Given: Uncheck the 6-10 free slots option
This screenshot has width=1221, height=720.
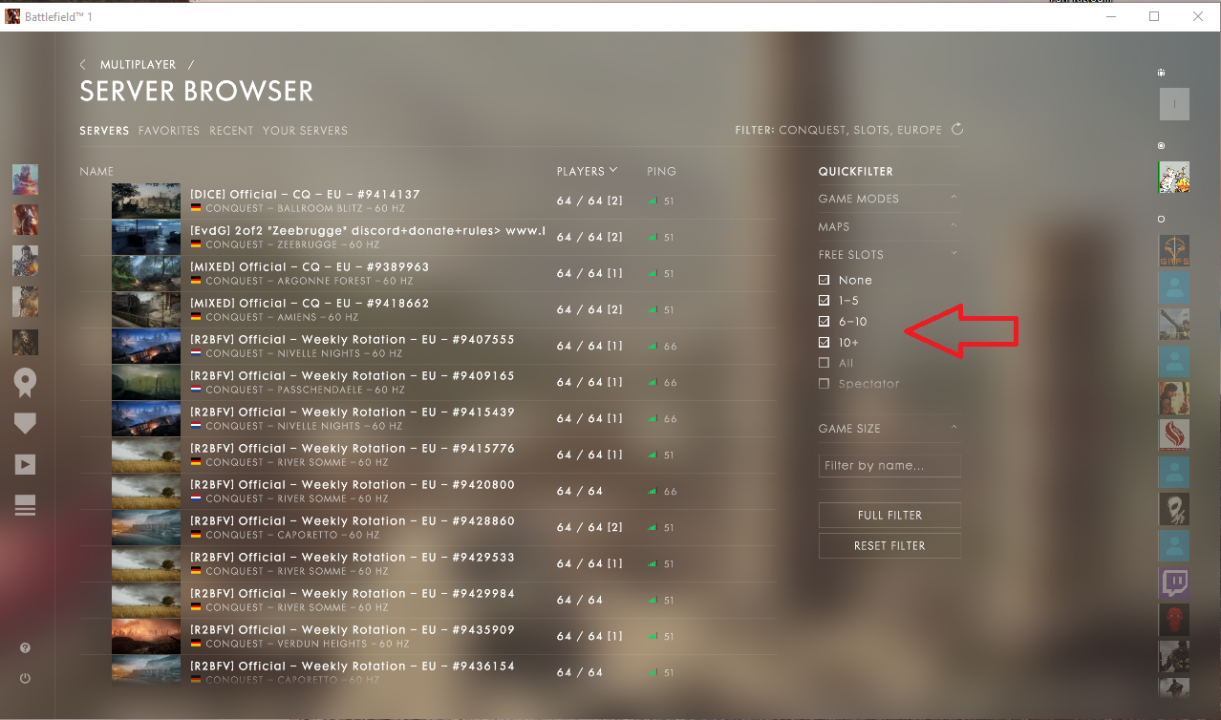Looking at the screenshot, I should (824, 321).
